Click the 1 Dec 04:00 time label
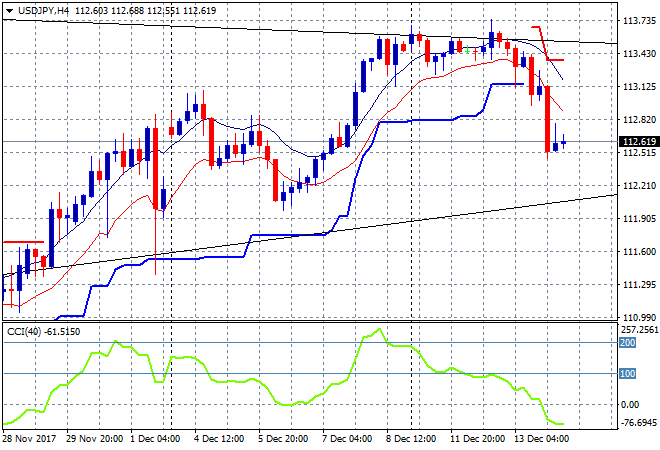The width and height of the screenshot is (660, 450). 155,439
